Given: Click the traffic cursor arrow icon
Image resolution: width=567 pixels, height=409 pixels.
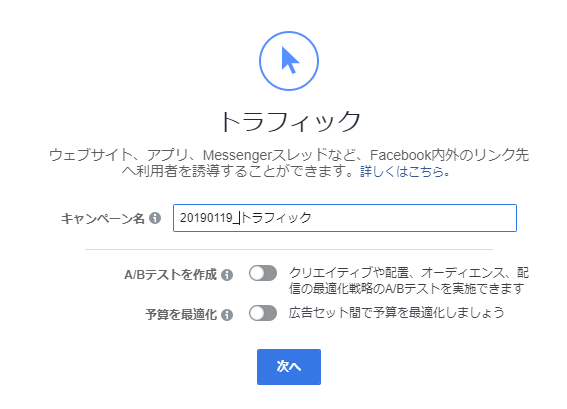Looking at the screenshot, I should click(290, 60).
